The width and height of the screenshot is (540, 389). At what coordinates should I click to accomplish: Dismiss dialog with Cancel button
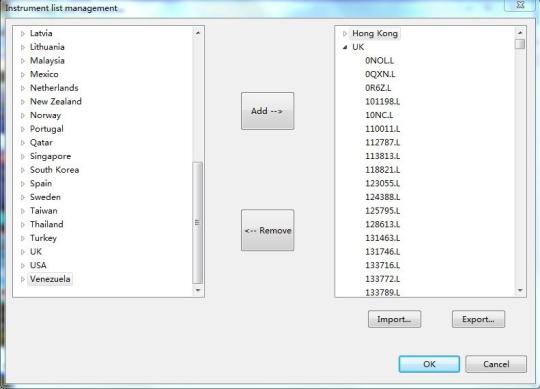click(x=496, y=364)
